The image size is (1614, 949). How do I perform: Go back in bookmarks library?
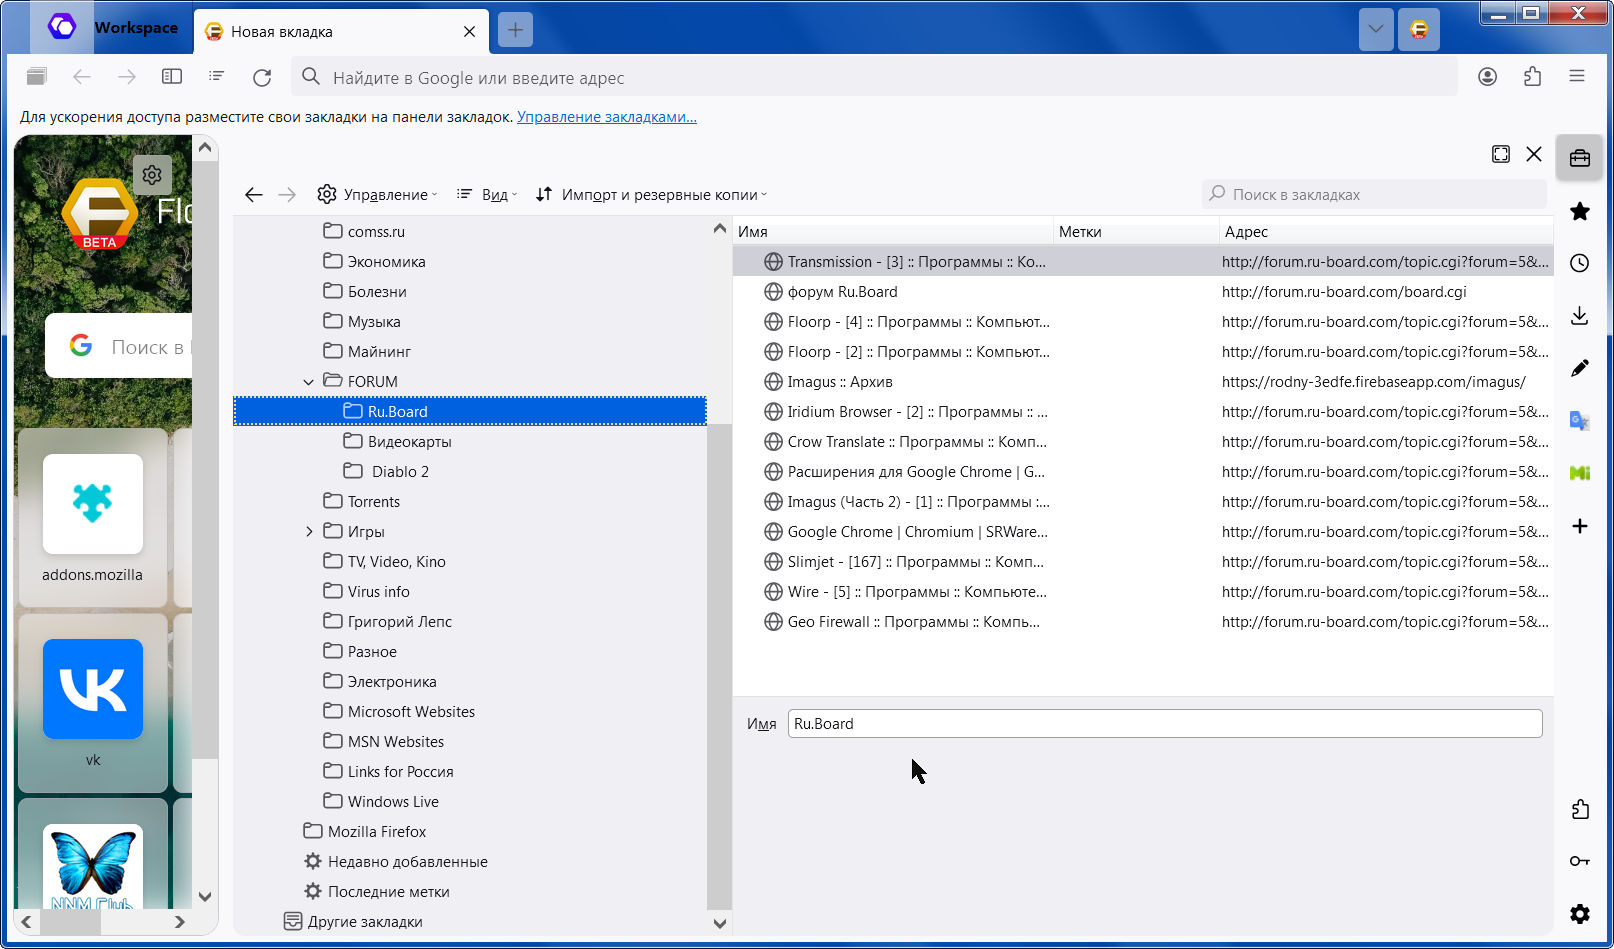point(254,195)
